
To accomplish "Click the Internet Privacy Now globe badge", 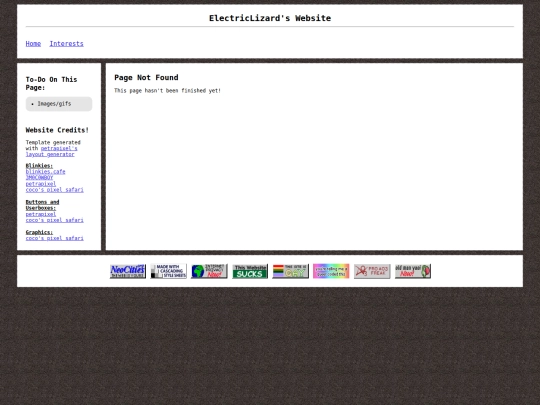I will (x=209, y=271).
